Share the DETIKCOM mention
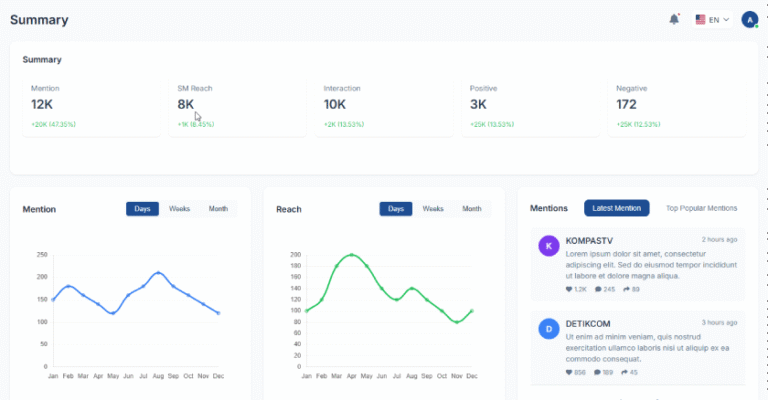Image resolution: width=768 pixels, height=400 pixels. [625, 372]
